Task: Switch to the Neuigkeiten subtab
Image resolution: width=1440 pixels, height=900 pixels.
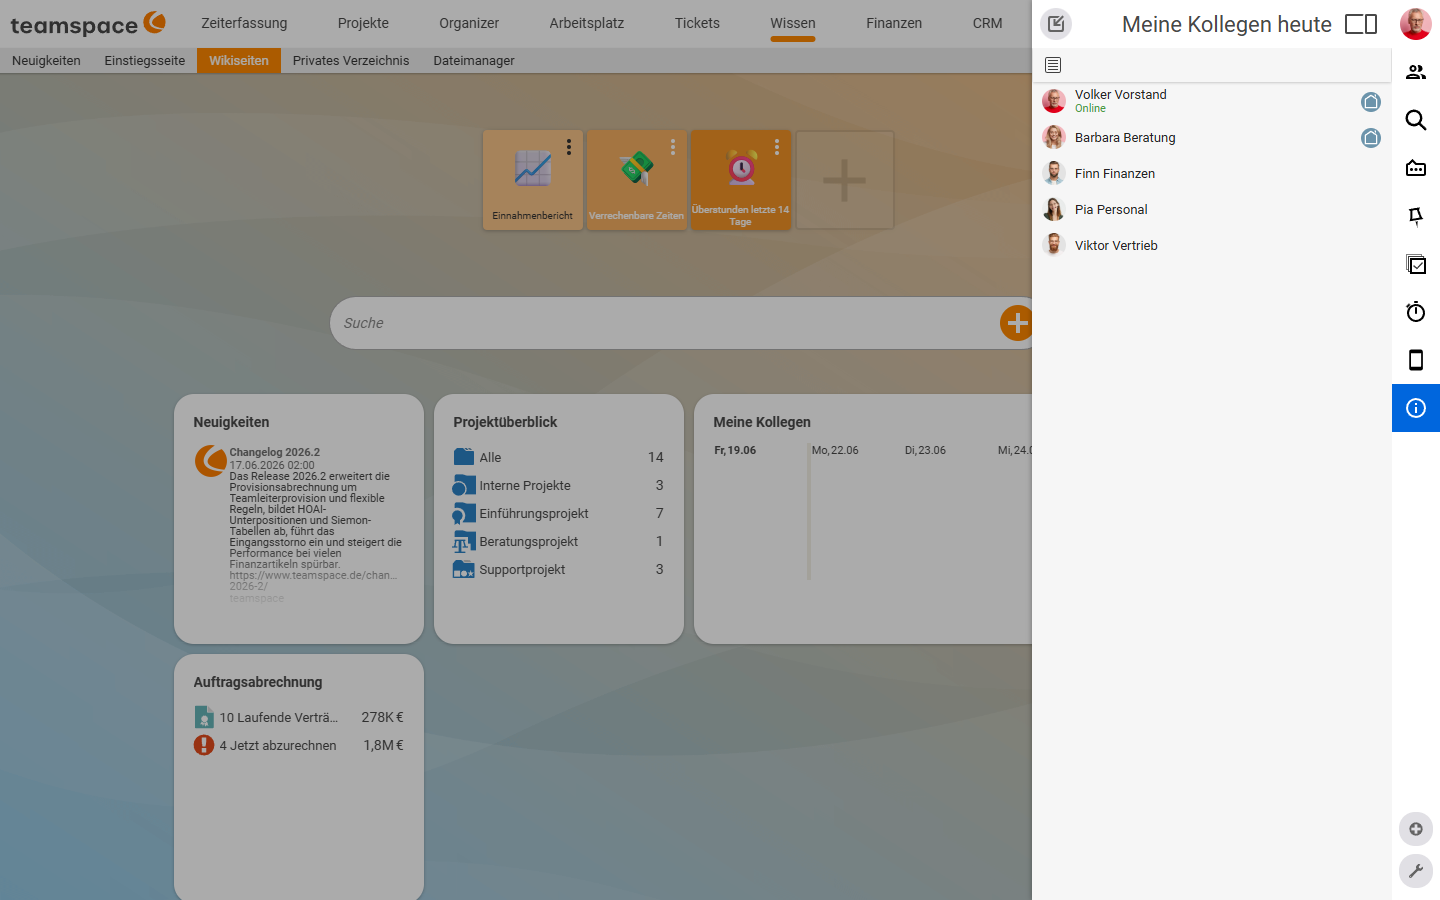Action: [x=46, y=61]
